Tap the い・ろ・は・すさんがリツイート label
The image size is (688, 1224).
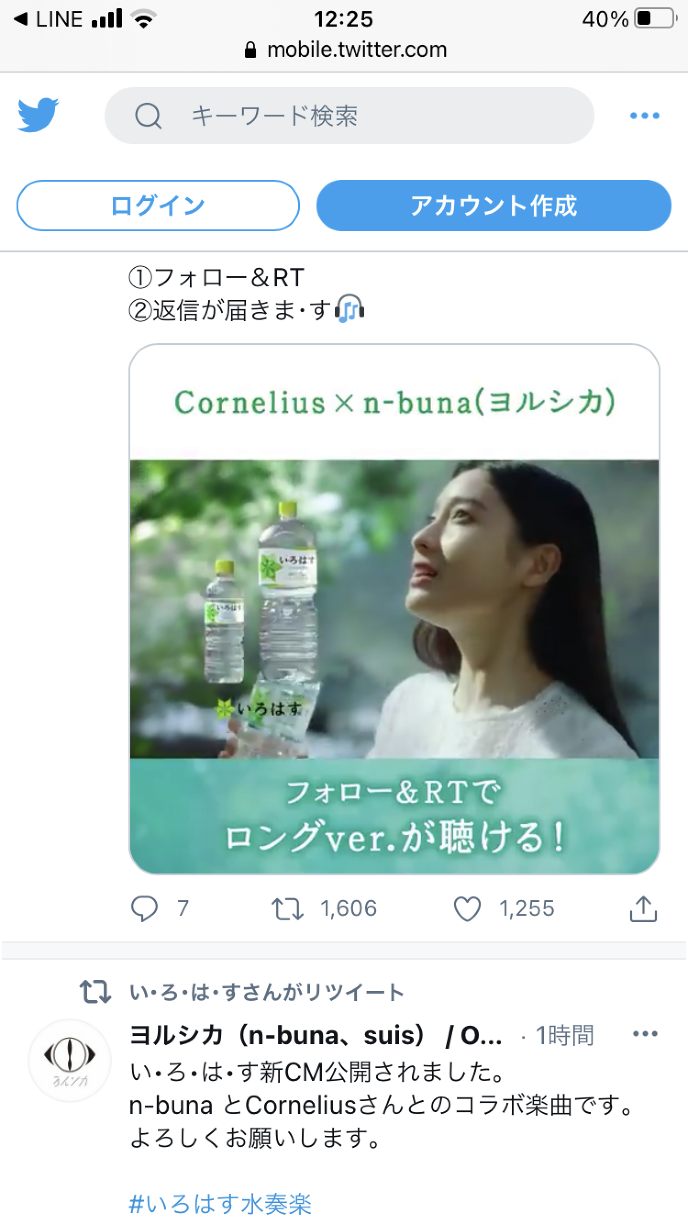click(267, 993)
